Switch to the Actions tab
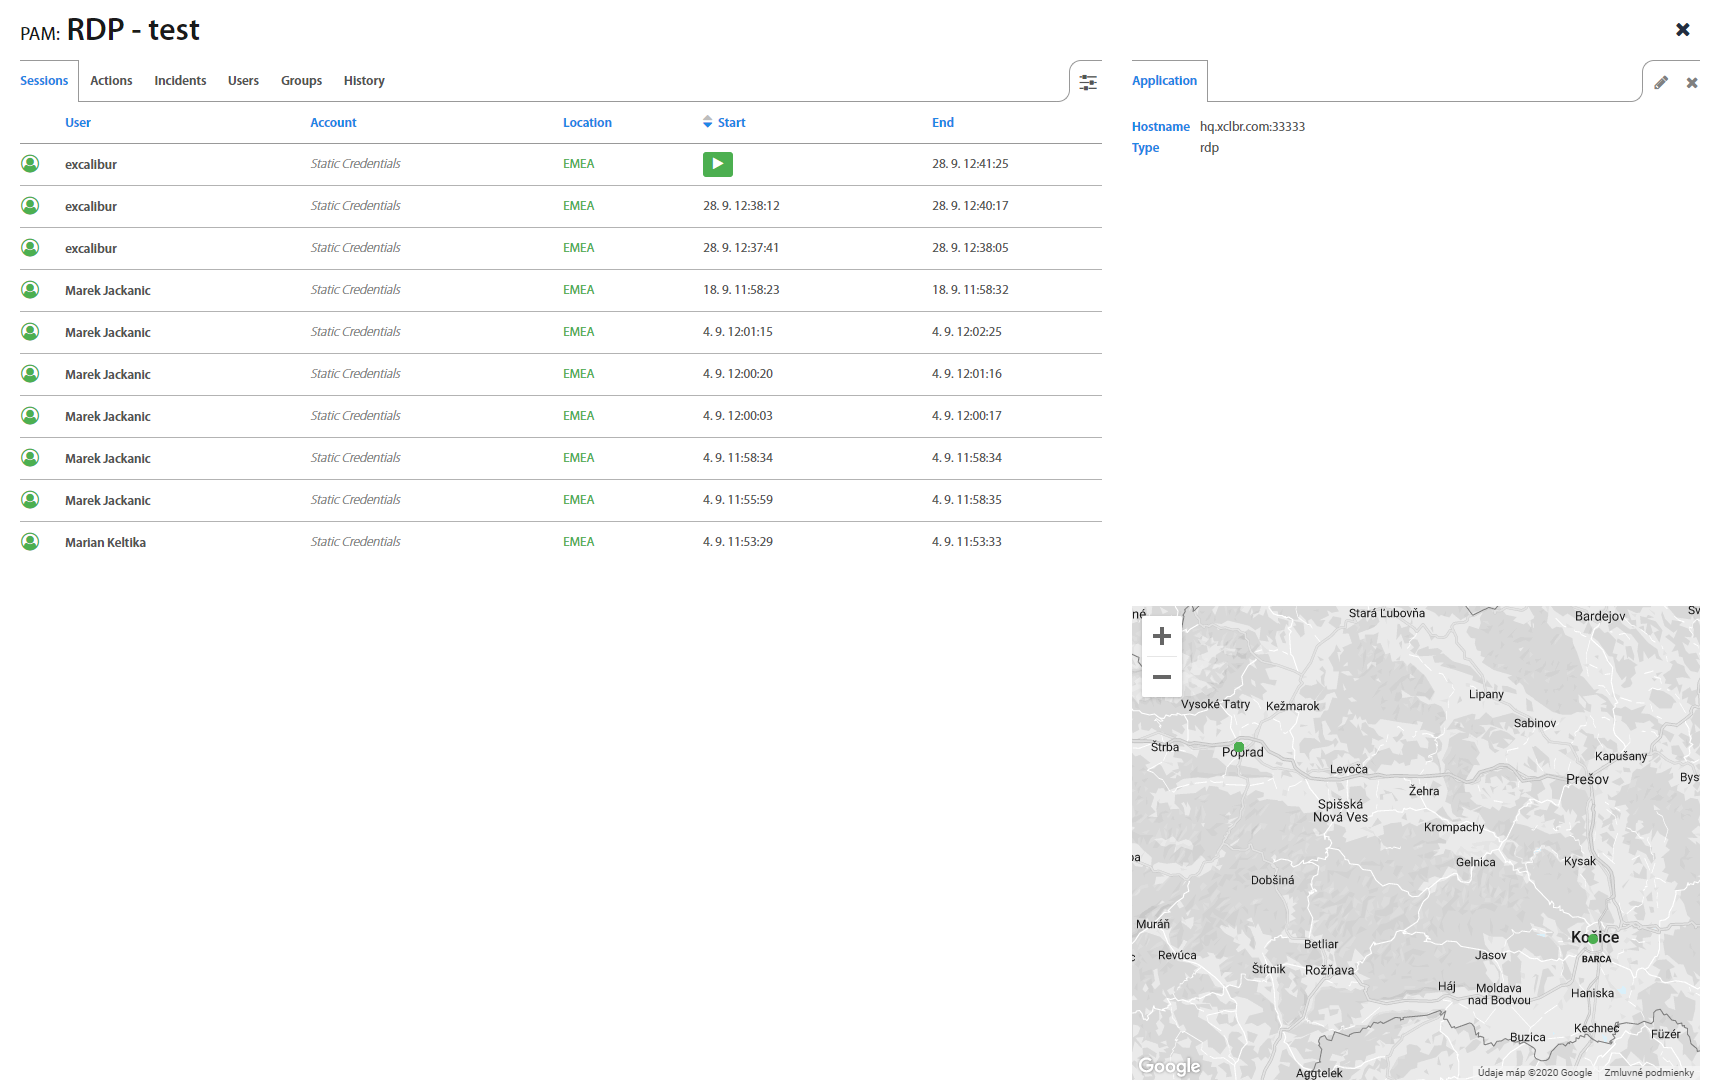This screenshot has width=1720, height=1080. click(111, 81)
